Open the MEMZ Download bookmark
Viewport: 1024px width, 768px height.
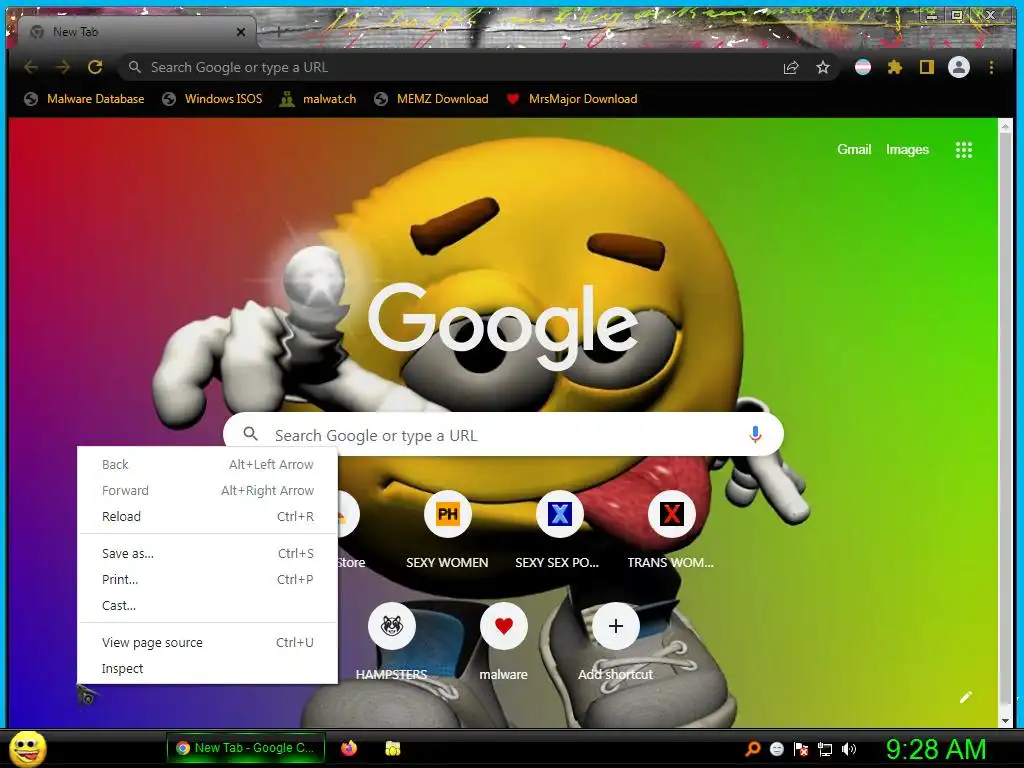pos(432,99)
